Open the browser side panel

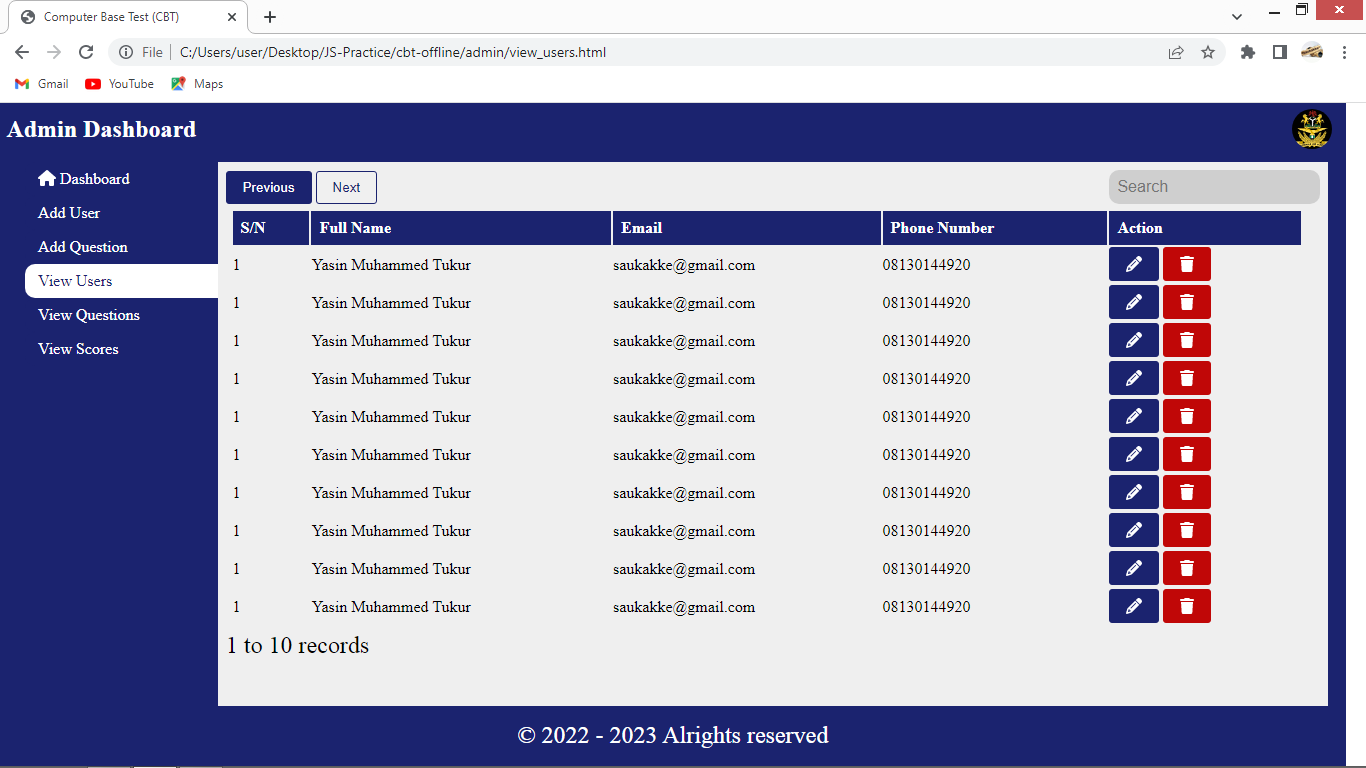(x=1280, y=52)
